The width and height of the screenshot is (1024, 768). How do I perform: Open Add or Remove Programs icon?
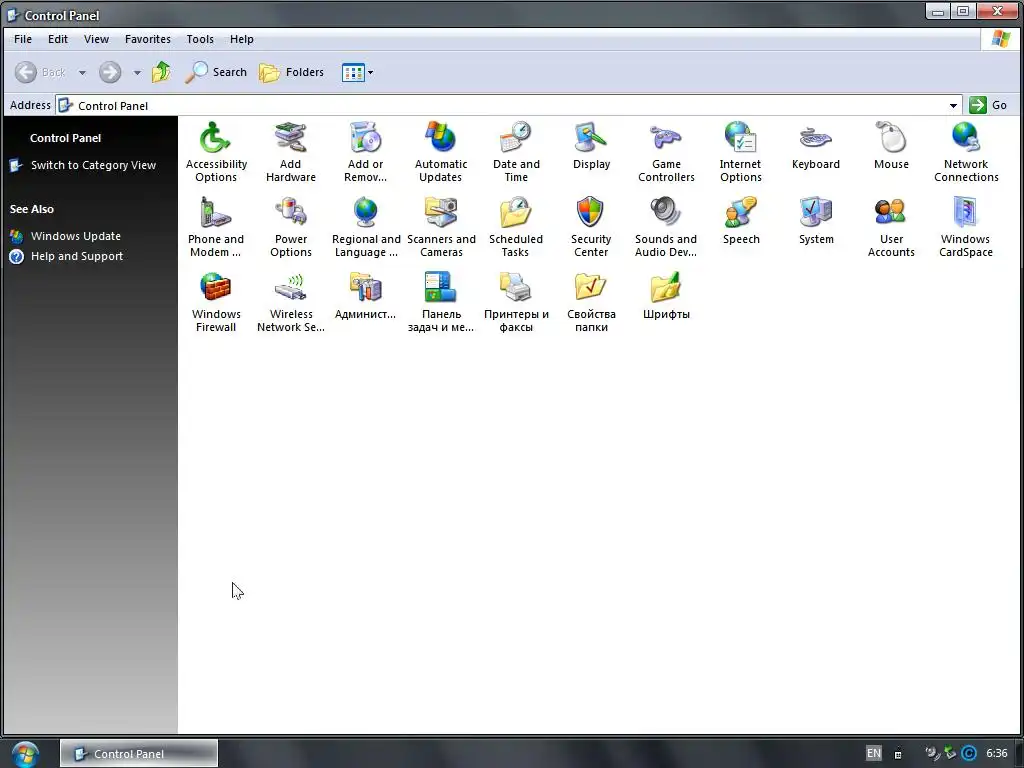coord(366,138)
